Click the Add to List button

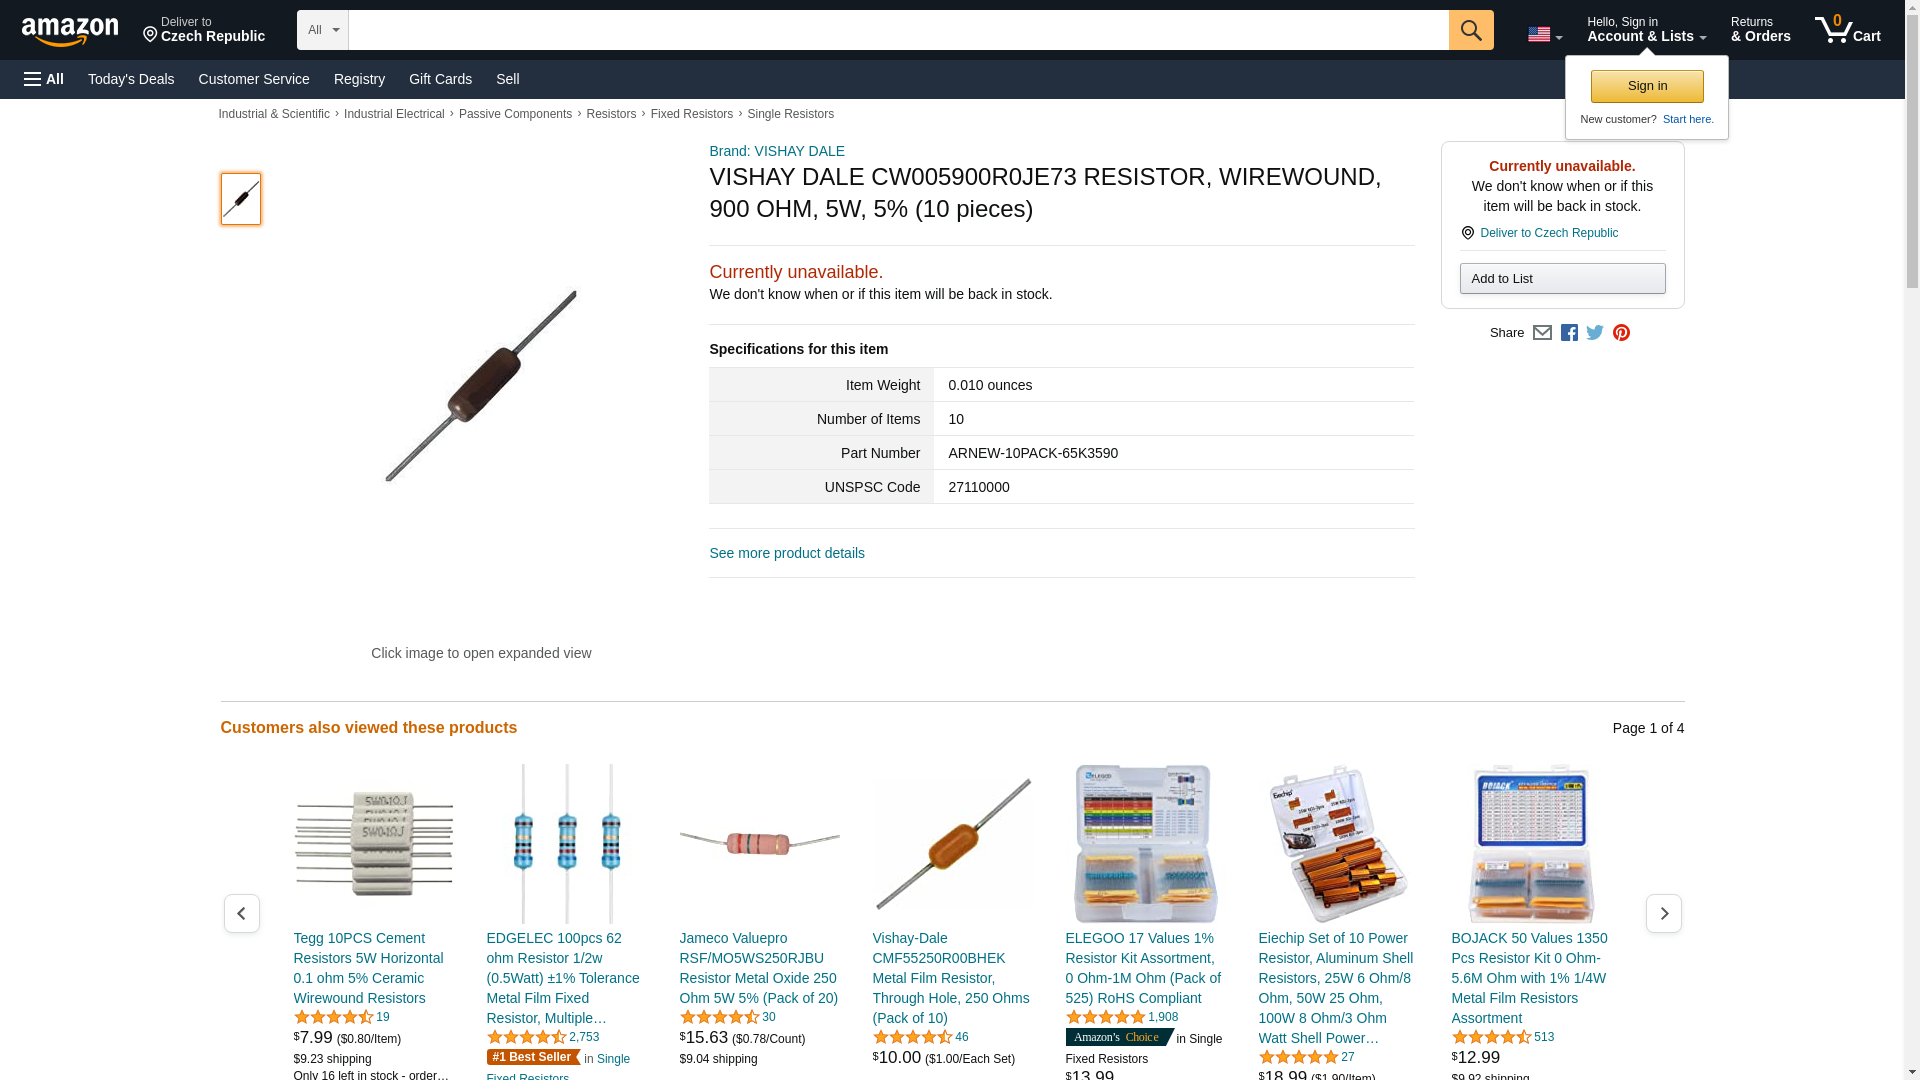pos(1562,278)
